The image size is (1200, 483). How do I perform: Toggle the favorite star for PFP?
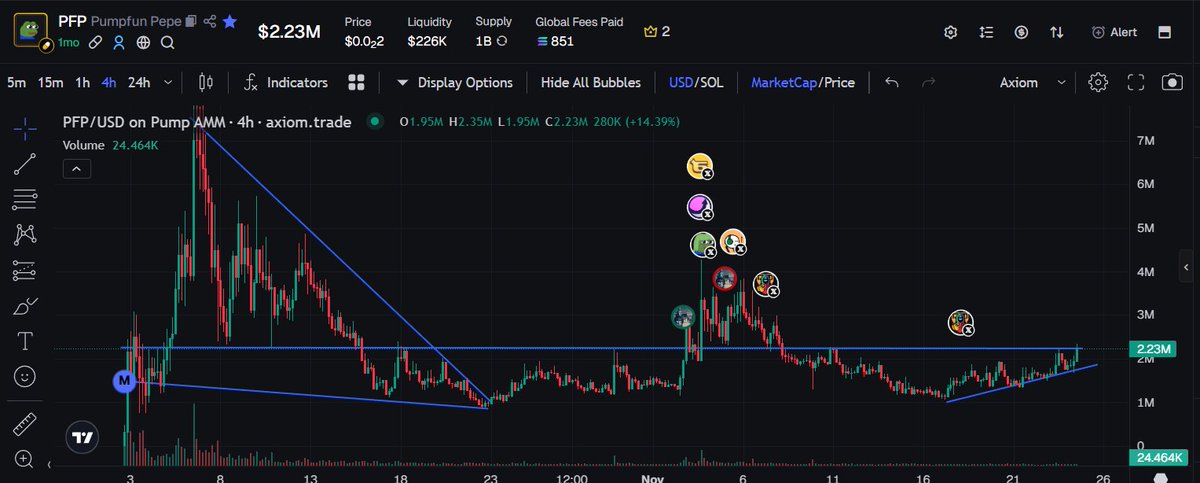(230, 20)
